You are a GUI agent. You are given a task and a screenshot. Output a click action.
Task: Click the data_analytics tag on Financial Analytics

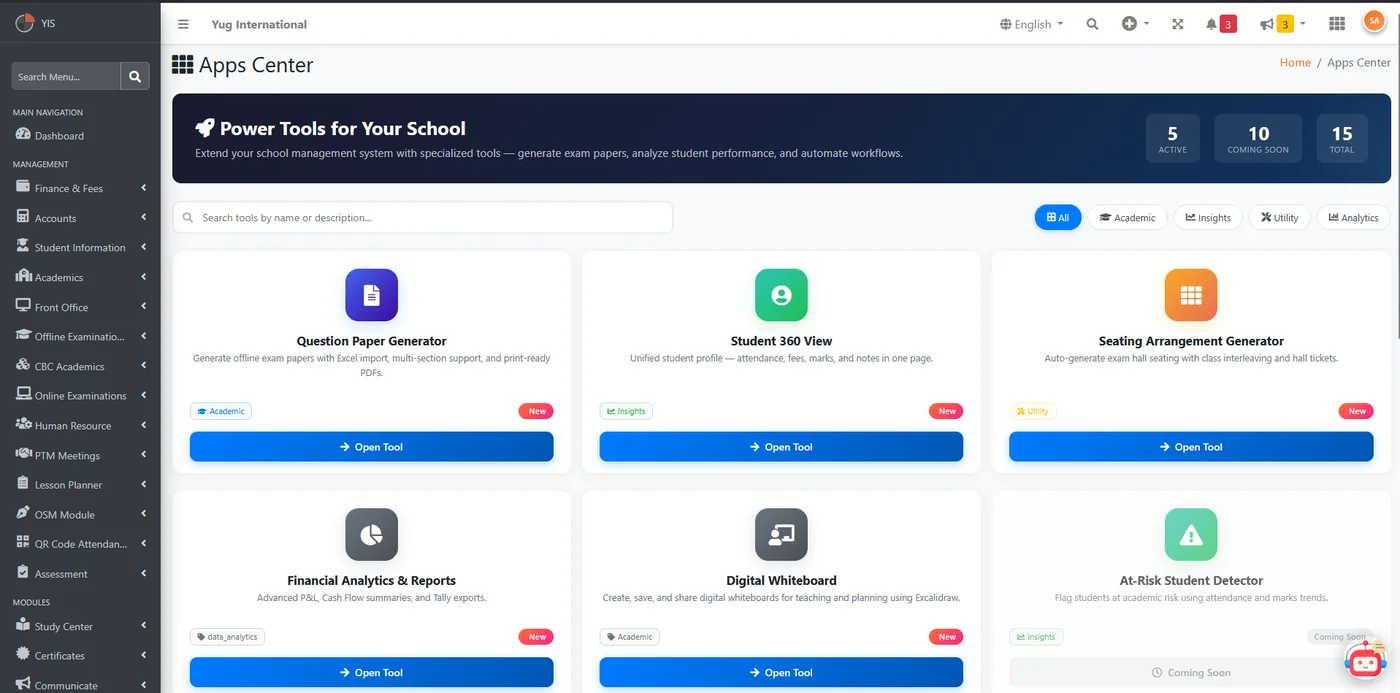pos(227,637)
